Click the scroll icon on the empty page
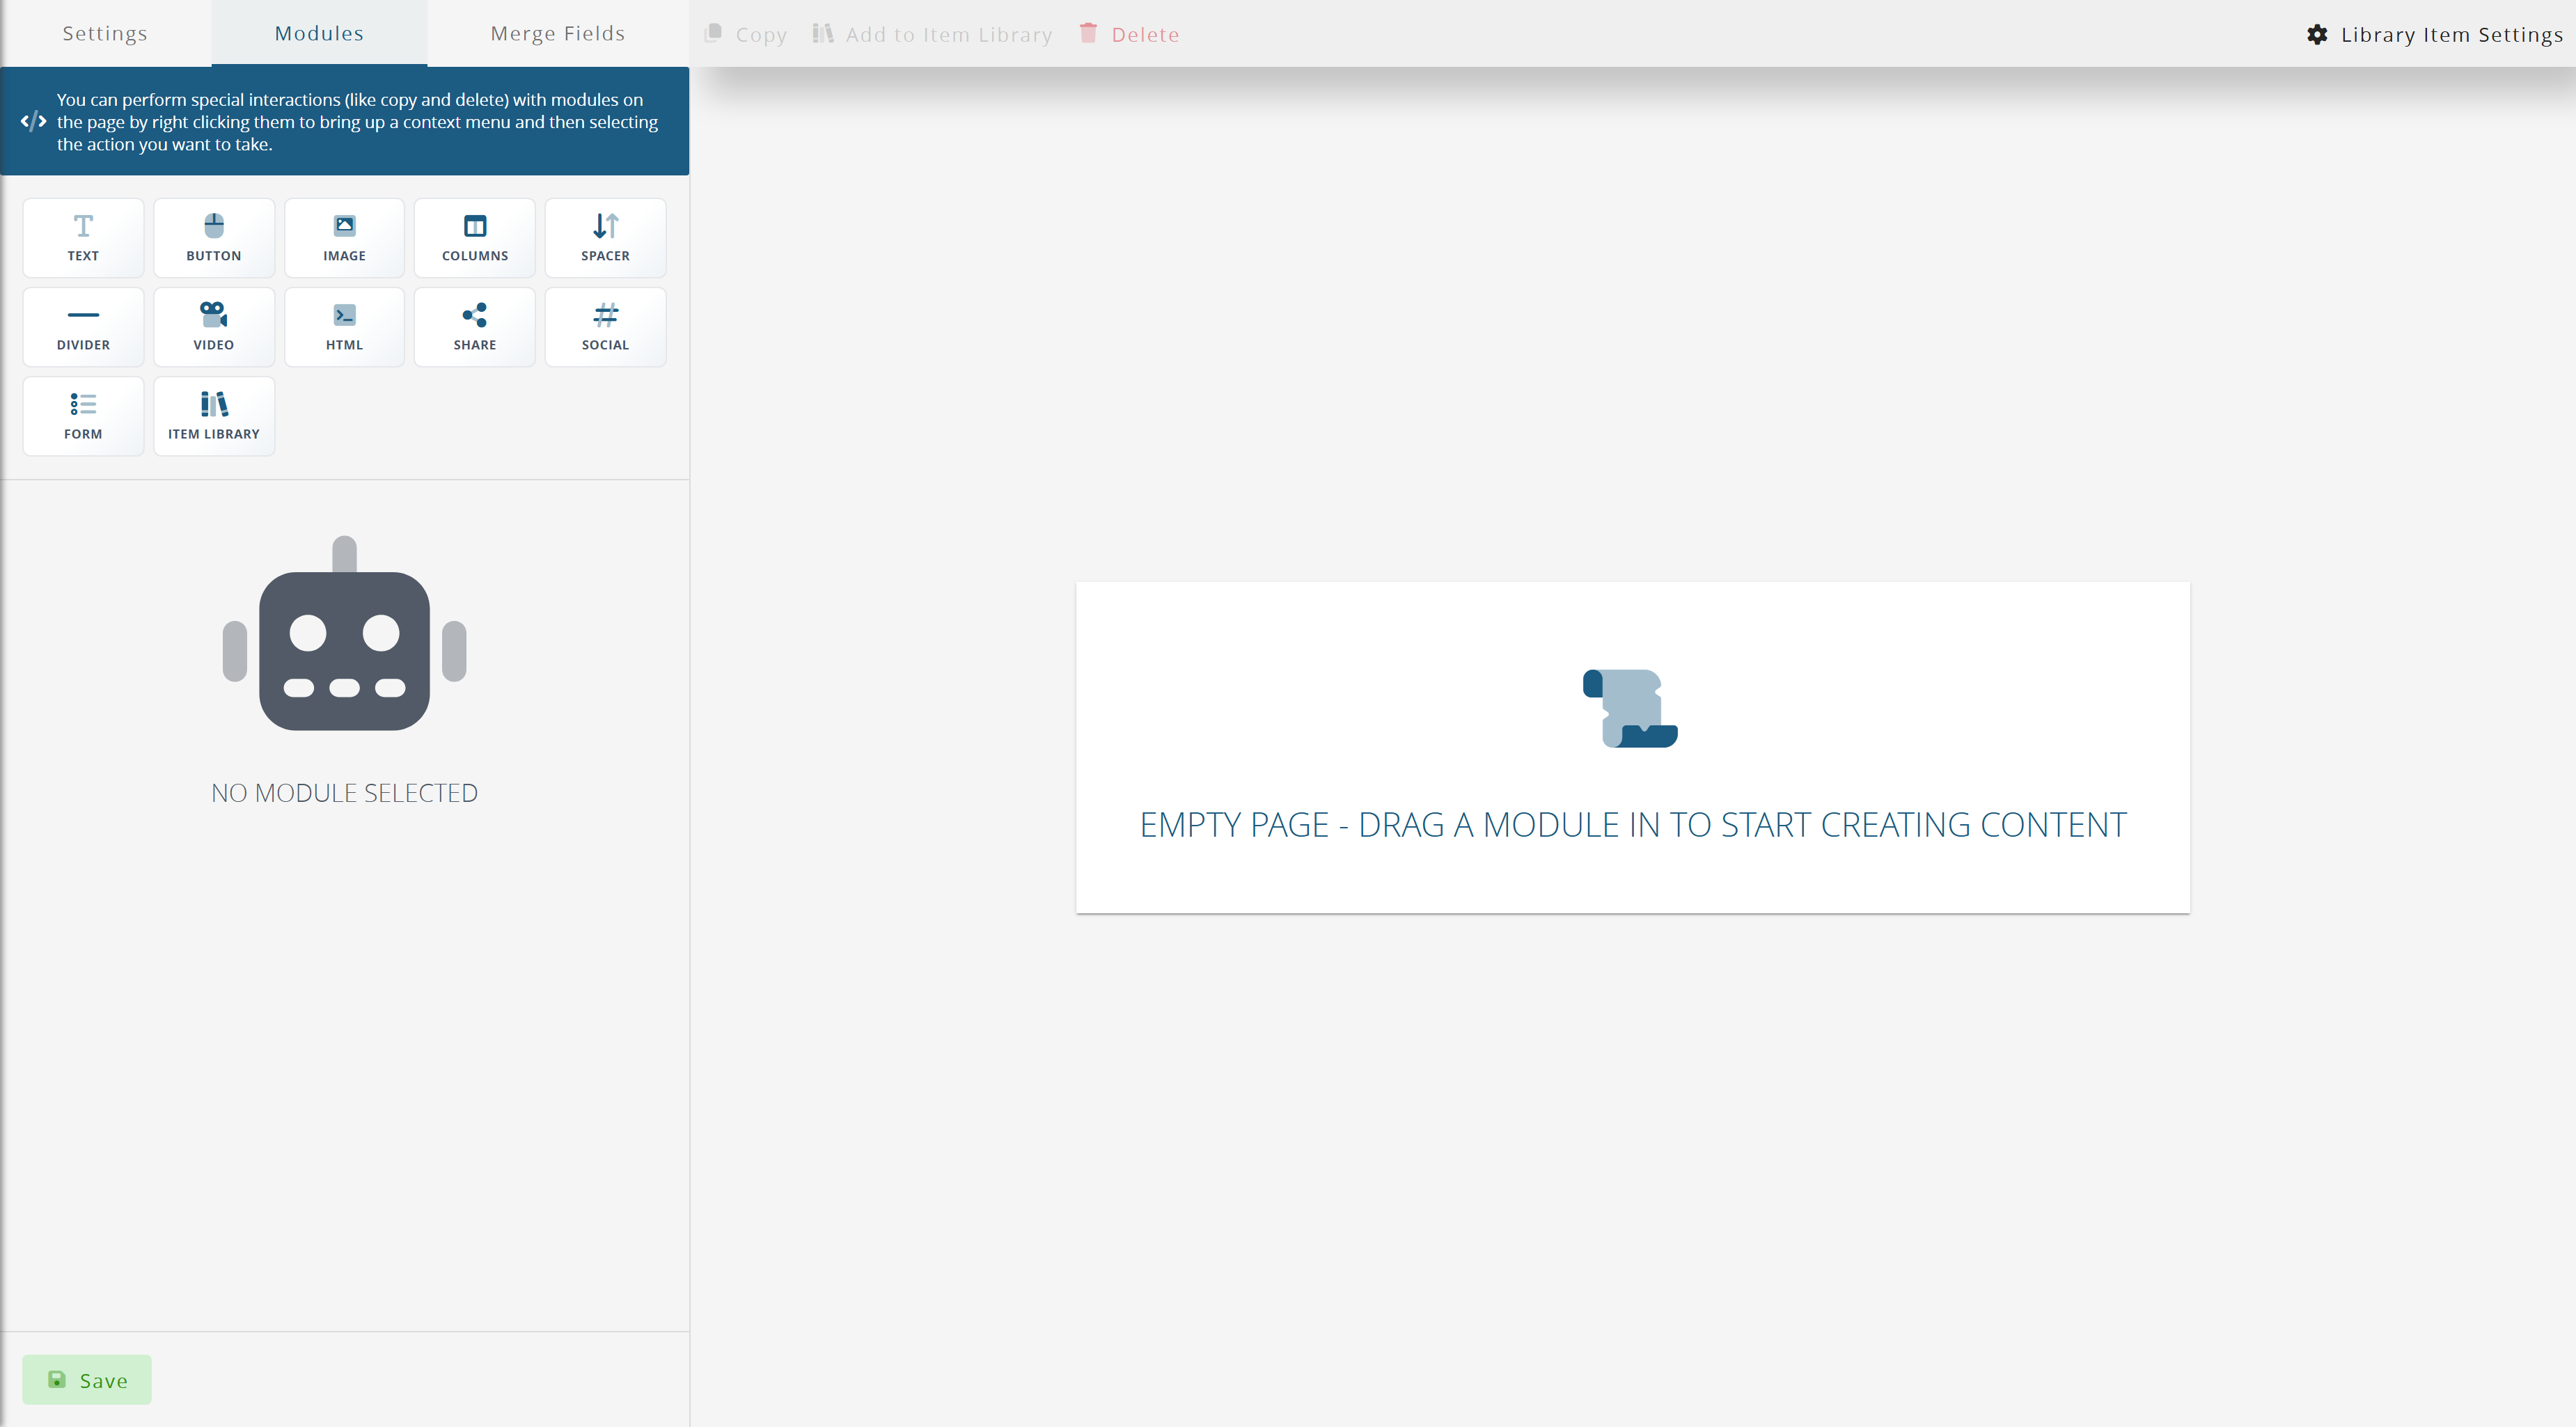Screen dimensions: 2576x1427 coord(1630,708)
